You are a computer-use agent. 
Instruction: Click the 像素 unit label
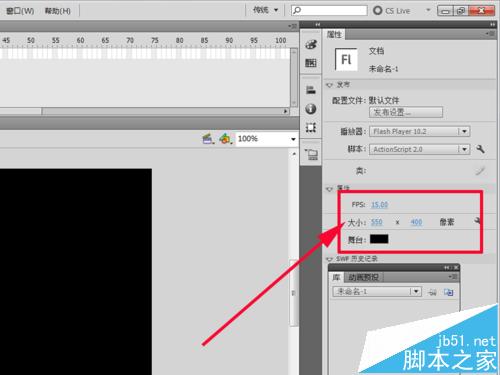(x=447, y=222)
